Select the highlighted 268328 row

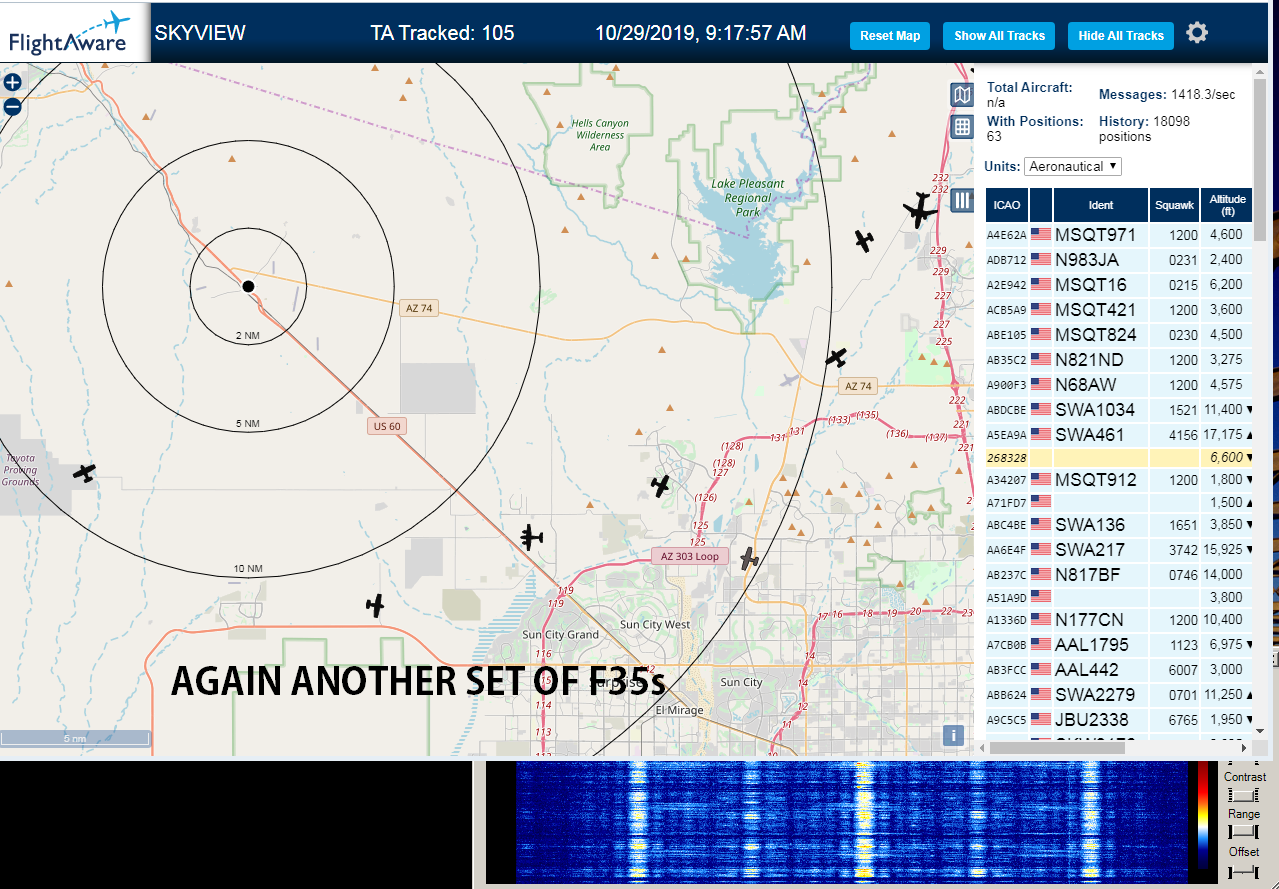point(1118,457)
